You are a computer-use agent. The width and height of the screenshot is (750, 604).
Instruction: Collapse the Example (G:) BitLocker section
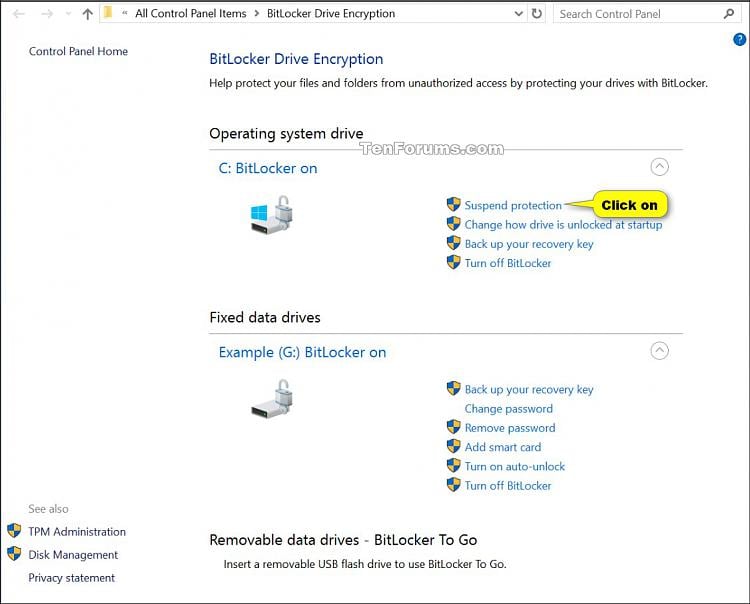click(659, 351)
